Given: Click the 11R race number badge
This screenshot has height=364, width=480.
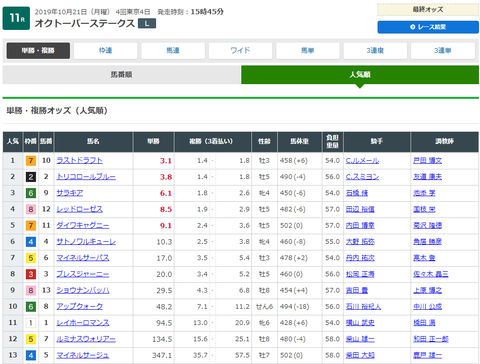Looking at the screenshot, I should coord(16,18).
